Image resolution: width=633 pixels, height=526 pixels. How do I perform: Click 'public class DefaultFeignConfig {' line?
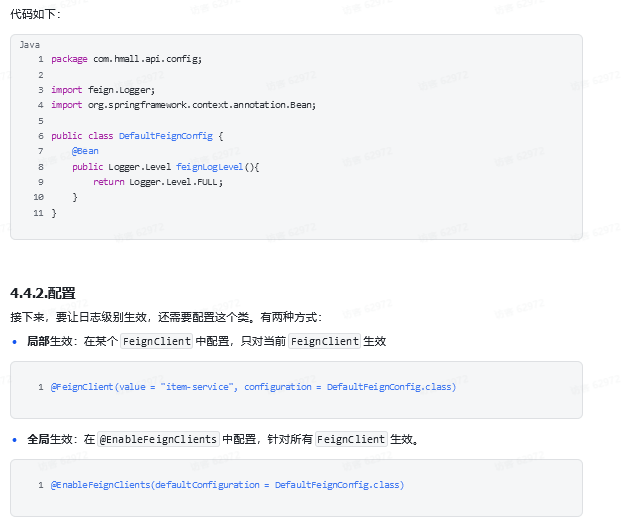tap(137, 136)
